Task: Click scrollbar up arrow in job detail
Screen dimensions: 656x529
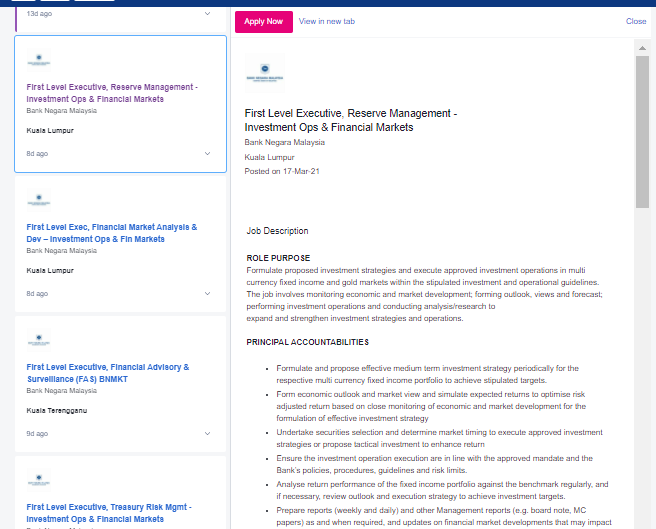Action: pos(642,48)
